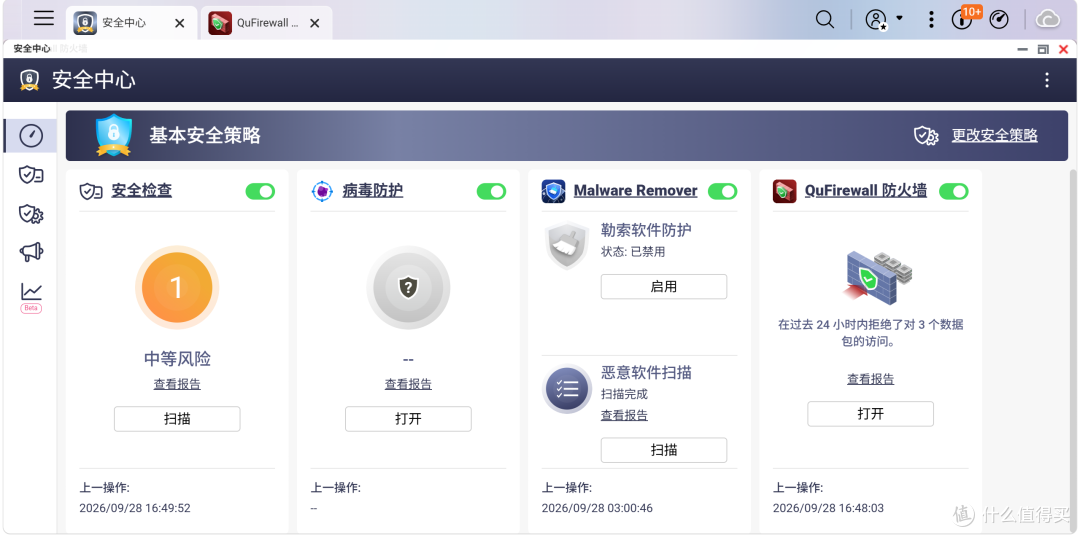
Task: Click the firewall denied 3 packets message
Action: click(x=871, y=333)
